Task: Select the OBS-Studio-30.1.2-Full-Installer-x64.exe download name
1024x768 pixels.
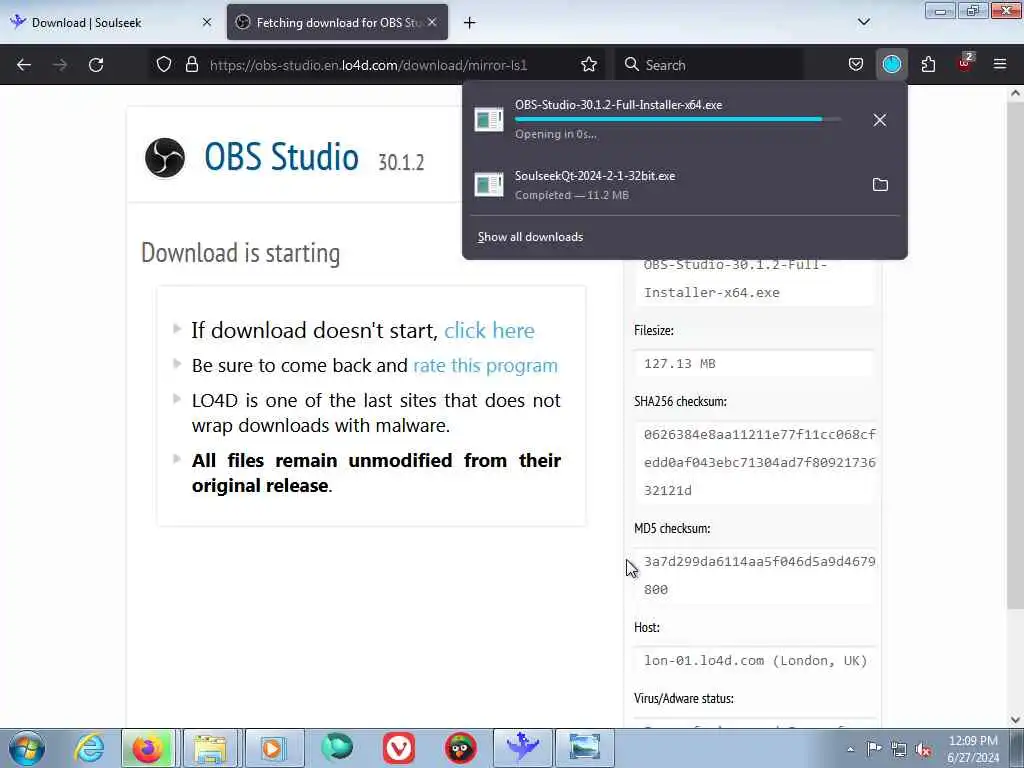Action: coord(618,104)
